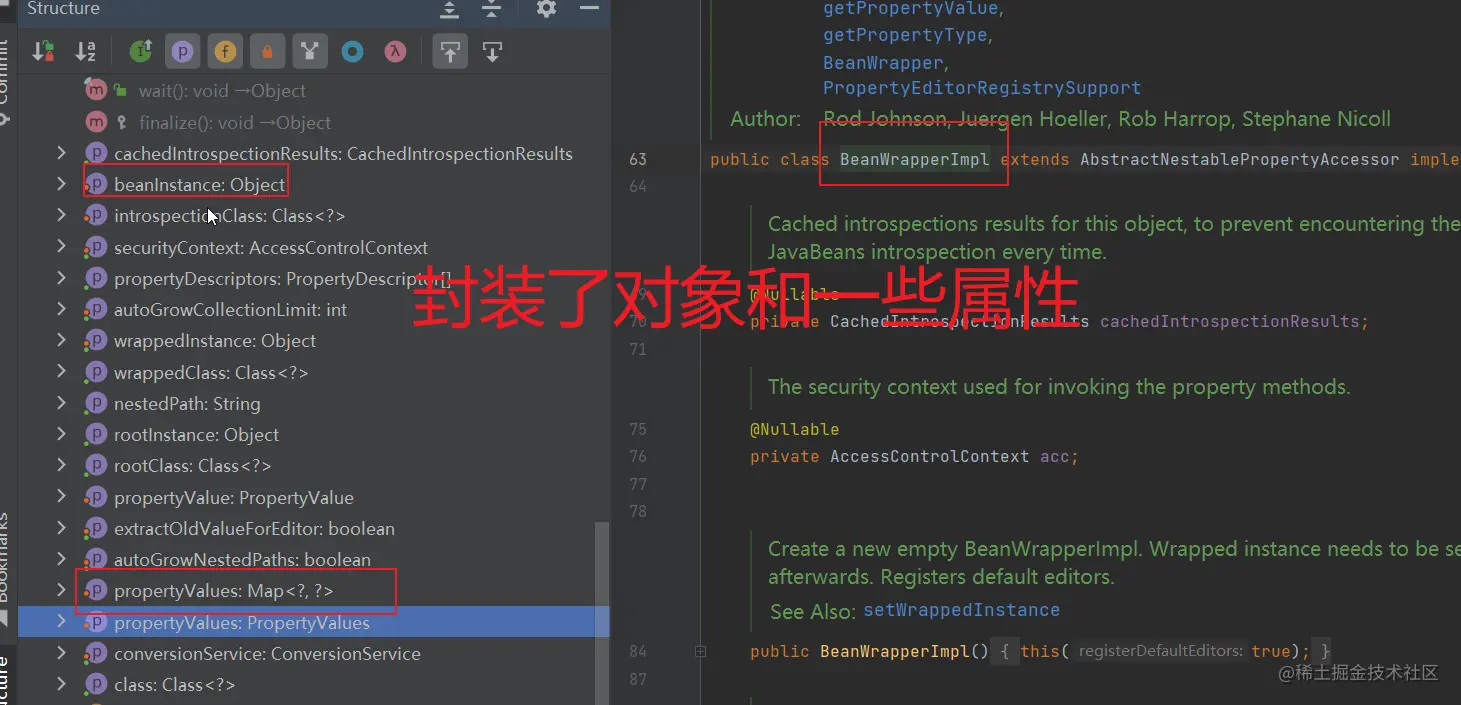Collapse all nodes using collapse icon
1461x705 pixels.
tap(490, 11)
